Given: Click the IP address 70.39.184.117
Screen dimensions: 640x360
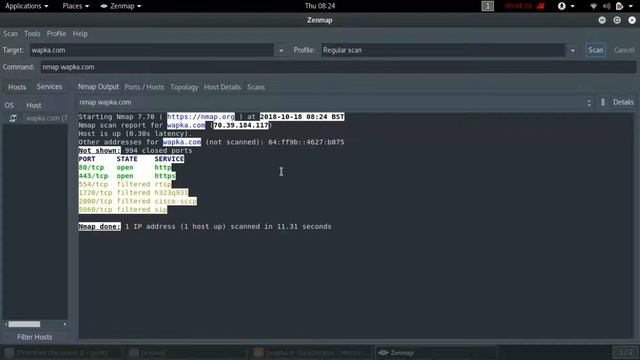Looking at the screenshot, I should point(241,125).
